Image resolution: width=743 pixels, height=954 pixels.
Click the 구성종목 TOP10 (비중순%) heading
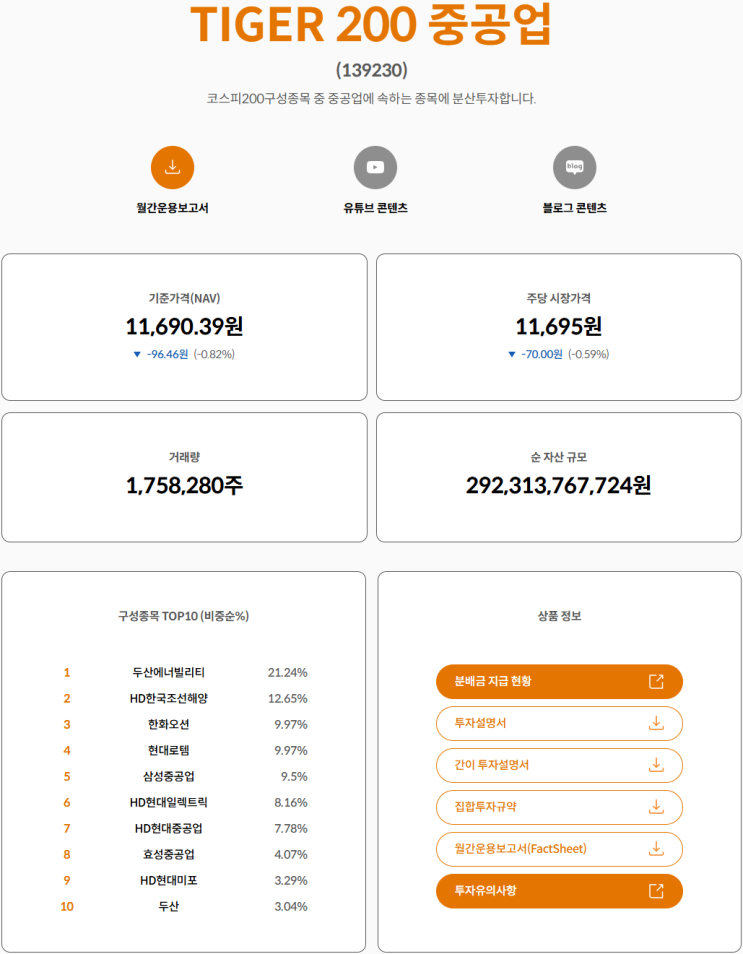coord(183,616)
